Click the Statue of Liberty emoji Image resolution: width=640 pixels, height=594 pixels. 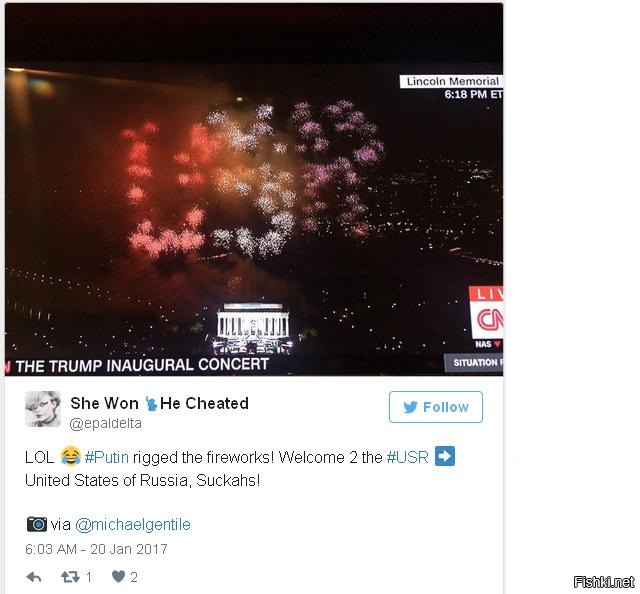[x=151, y=403]
